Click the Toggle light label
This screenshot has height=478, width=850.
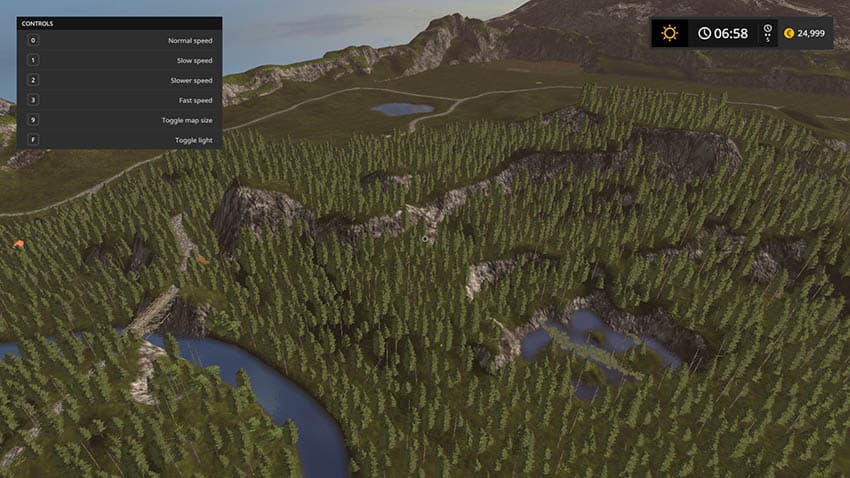pyautogui.click(x=194, y=140)
